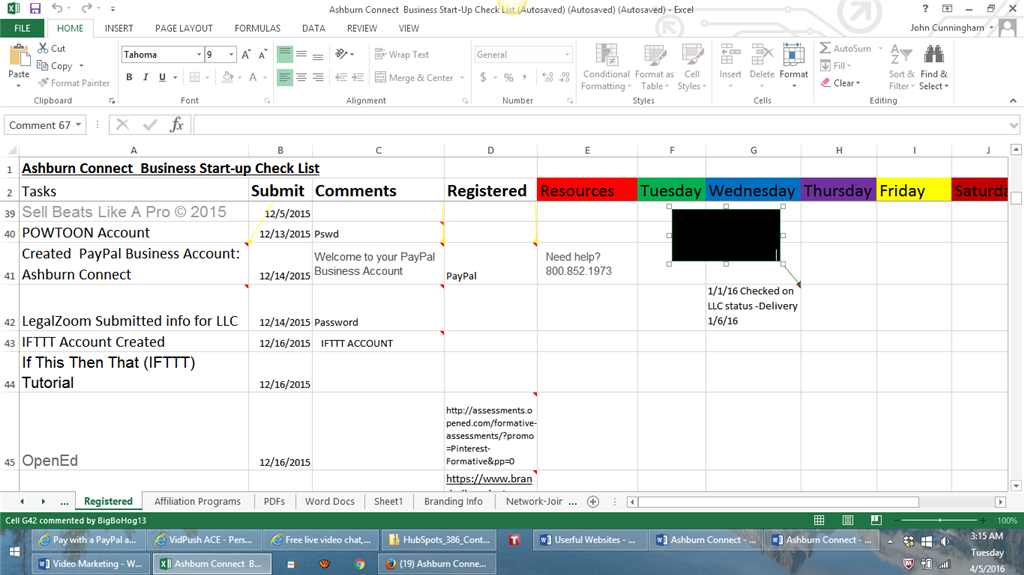Viewport: 1024px width, 575px height.
Task: Toggle Align Right alignment
Action: pyautogui.click(x=317, y=77)
